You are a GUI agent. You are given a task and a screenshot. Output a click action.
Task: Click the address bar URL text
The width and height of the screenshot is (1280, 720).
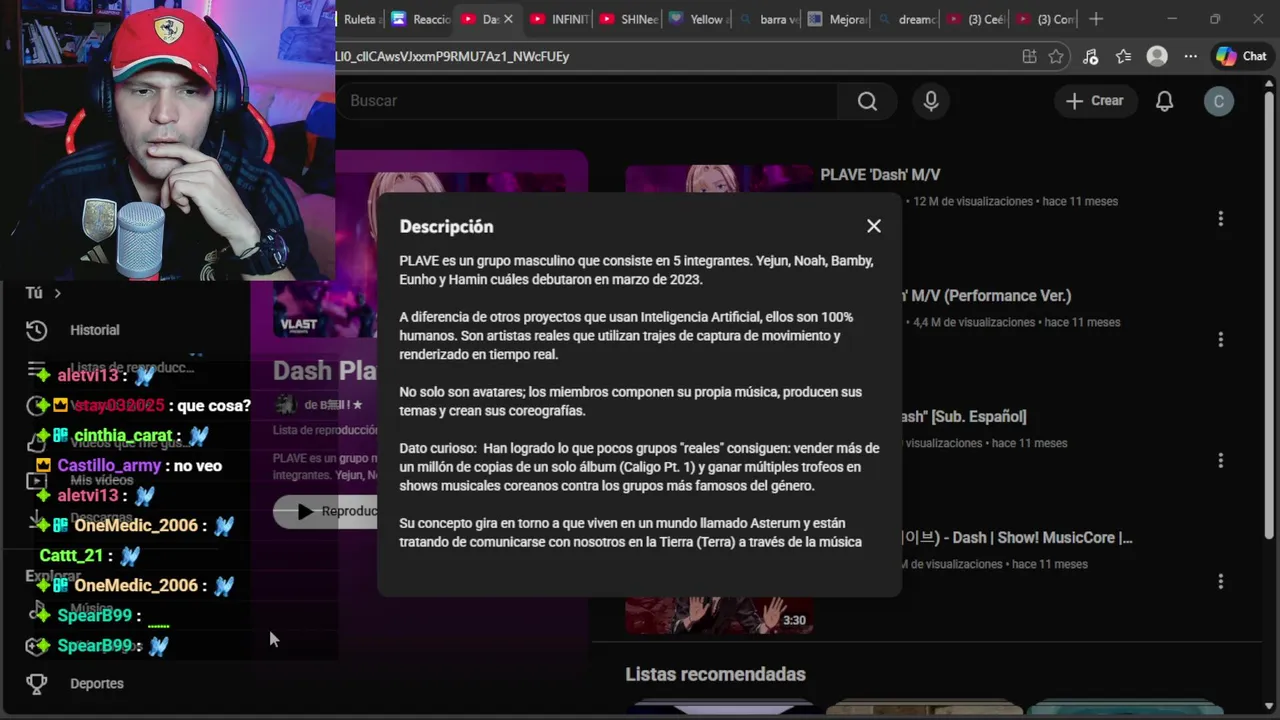[x=453, y=57]
